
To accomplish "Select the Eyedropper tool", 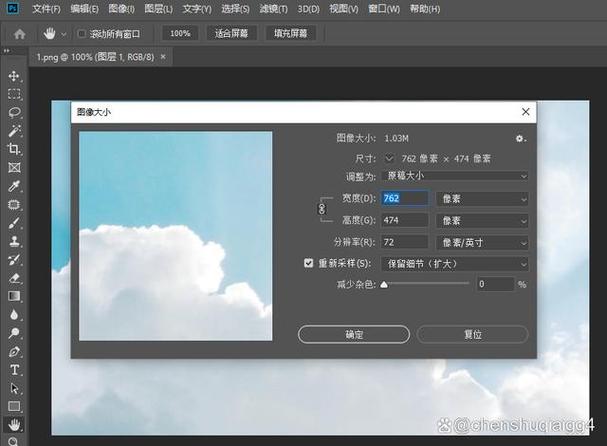I will point(14,186).
